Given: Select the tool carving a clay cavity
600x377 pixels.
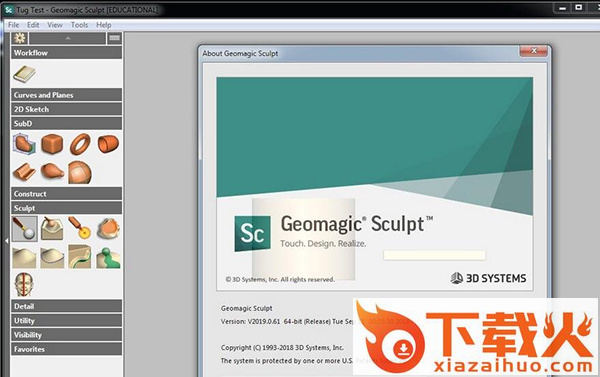Looking at the screenshot, I should [52, 228].
